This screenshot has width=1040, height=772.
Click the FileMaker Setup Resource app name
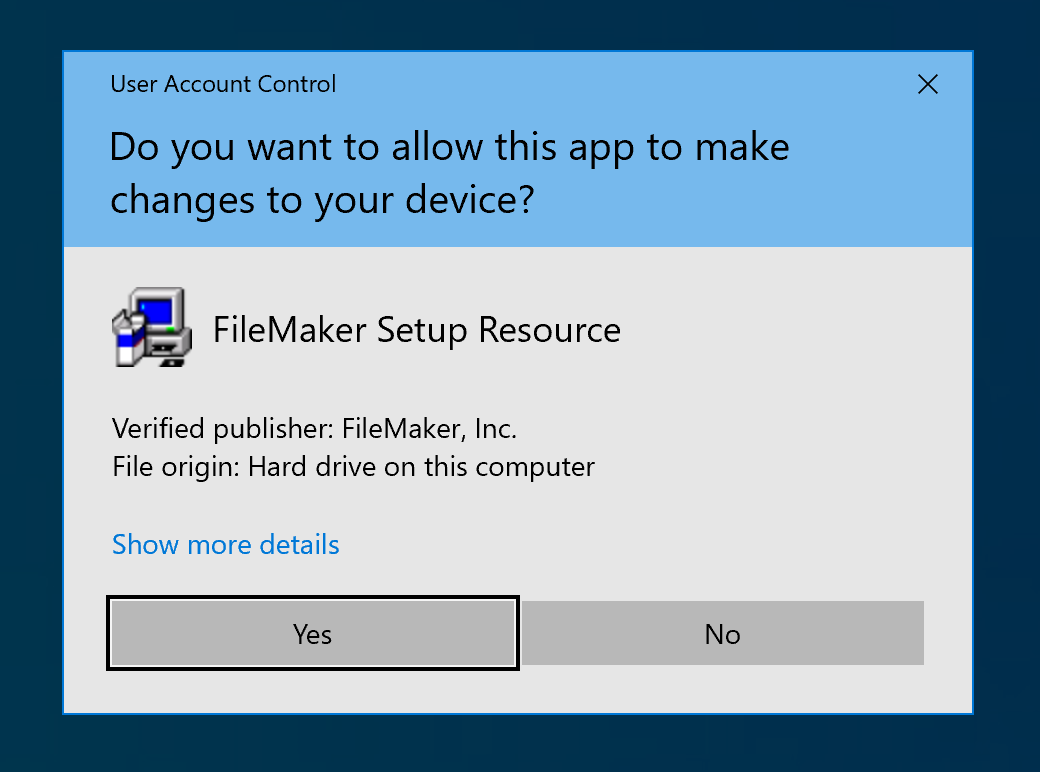point(416,330)
